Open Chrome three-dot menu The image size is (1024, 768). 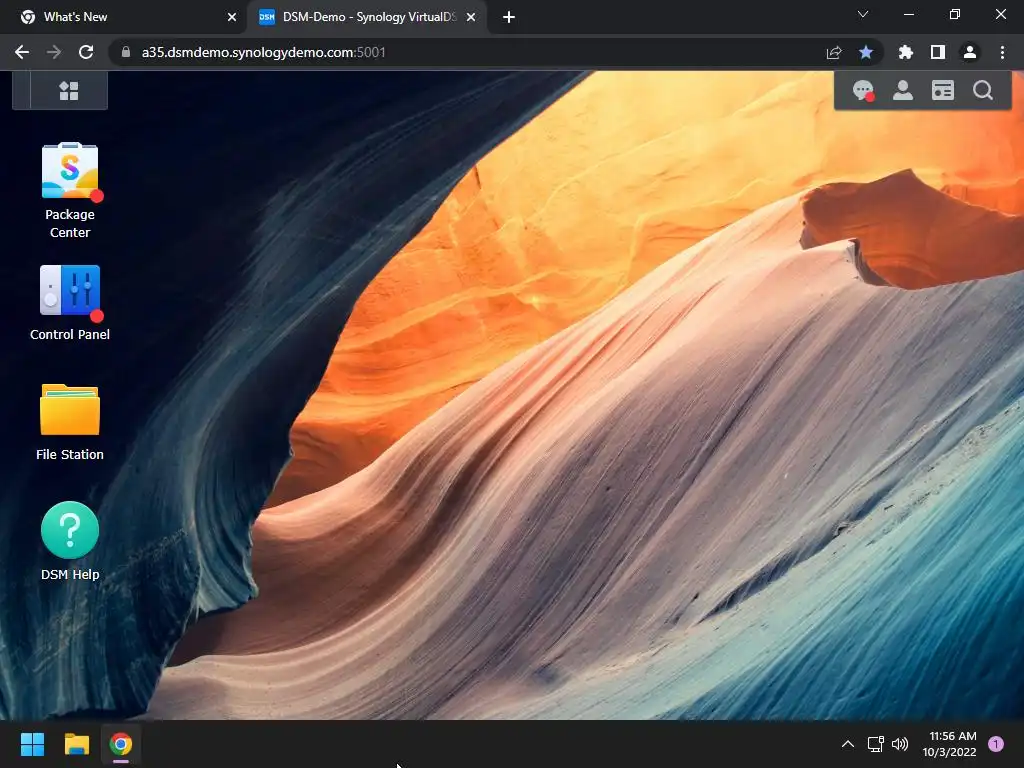click(x=1002, y=52)
